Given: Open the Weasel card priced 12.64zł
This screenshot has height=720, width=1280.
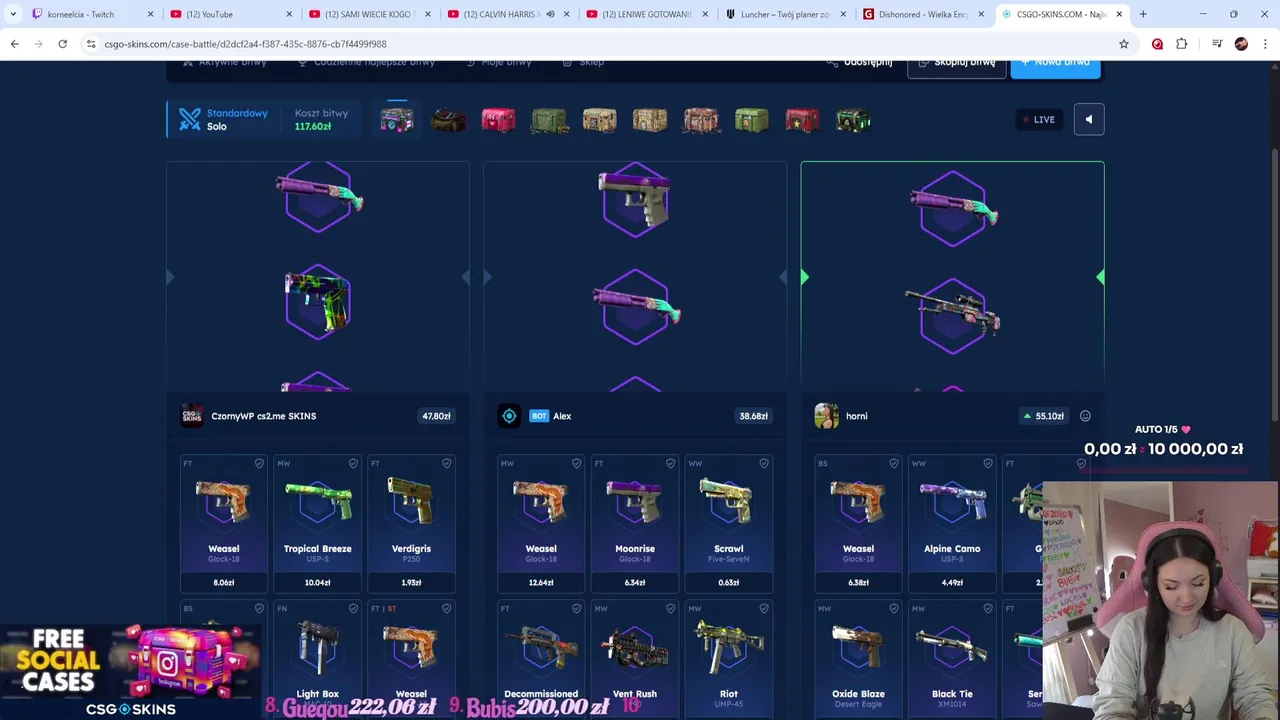Looking at the screenshot, I should coord(541,524).
